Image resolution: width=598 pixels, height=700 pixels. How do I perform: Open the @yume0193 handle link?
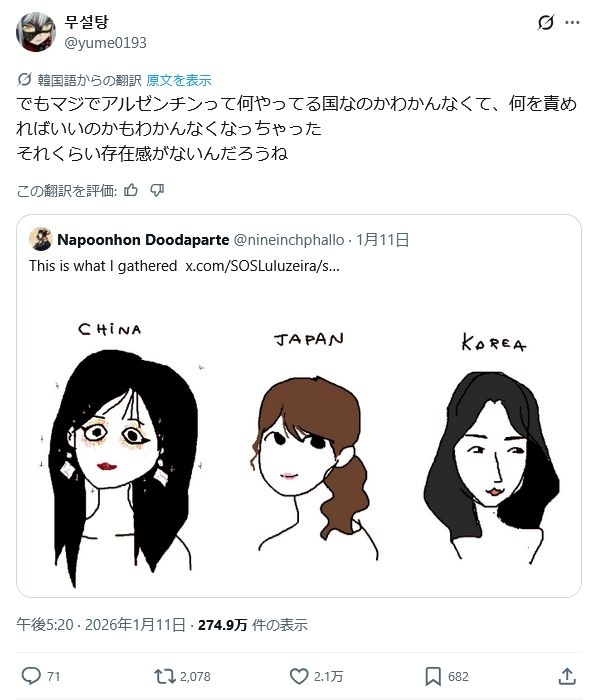tap(105, 43)
